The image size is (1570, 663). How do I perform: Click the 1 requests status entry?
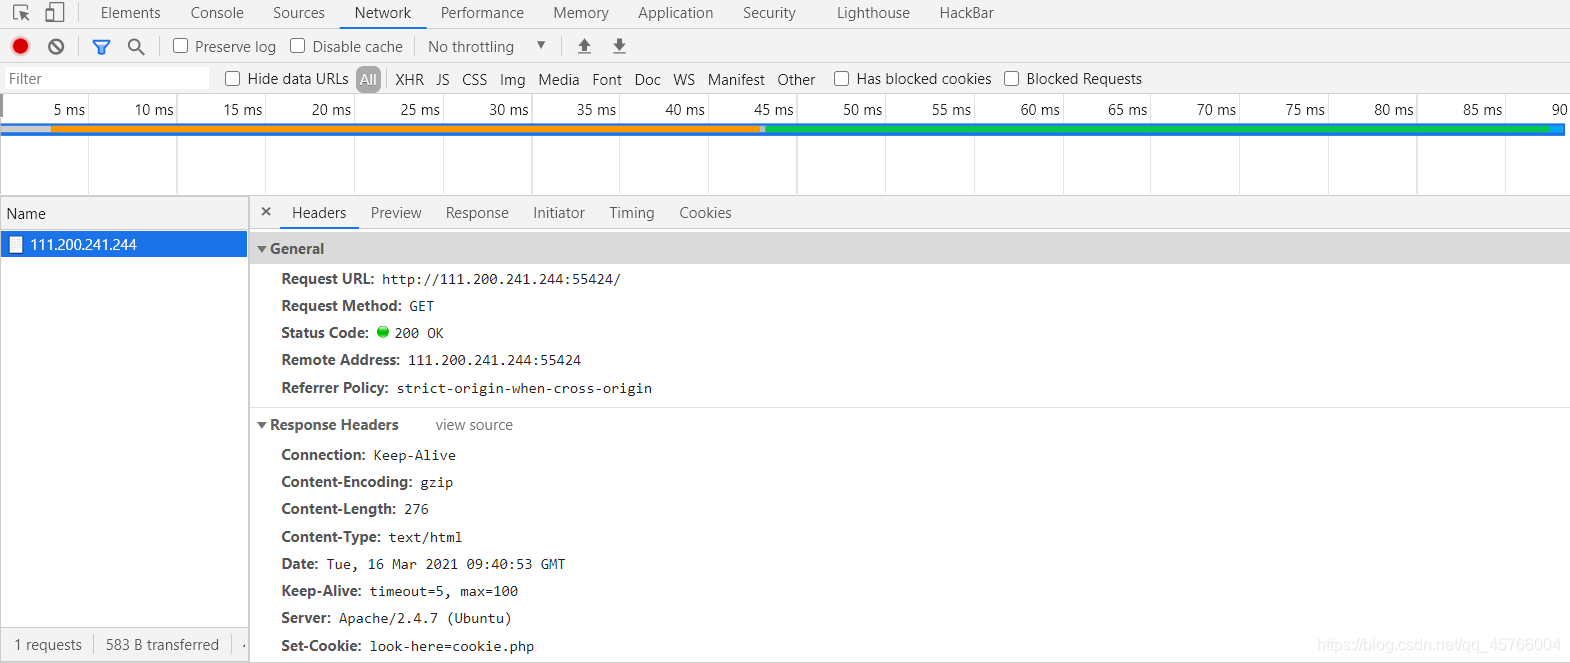[48, 645]
